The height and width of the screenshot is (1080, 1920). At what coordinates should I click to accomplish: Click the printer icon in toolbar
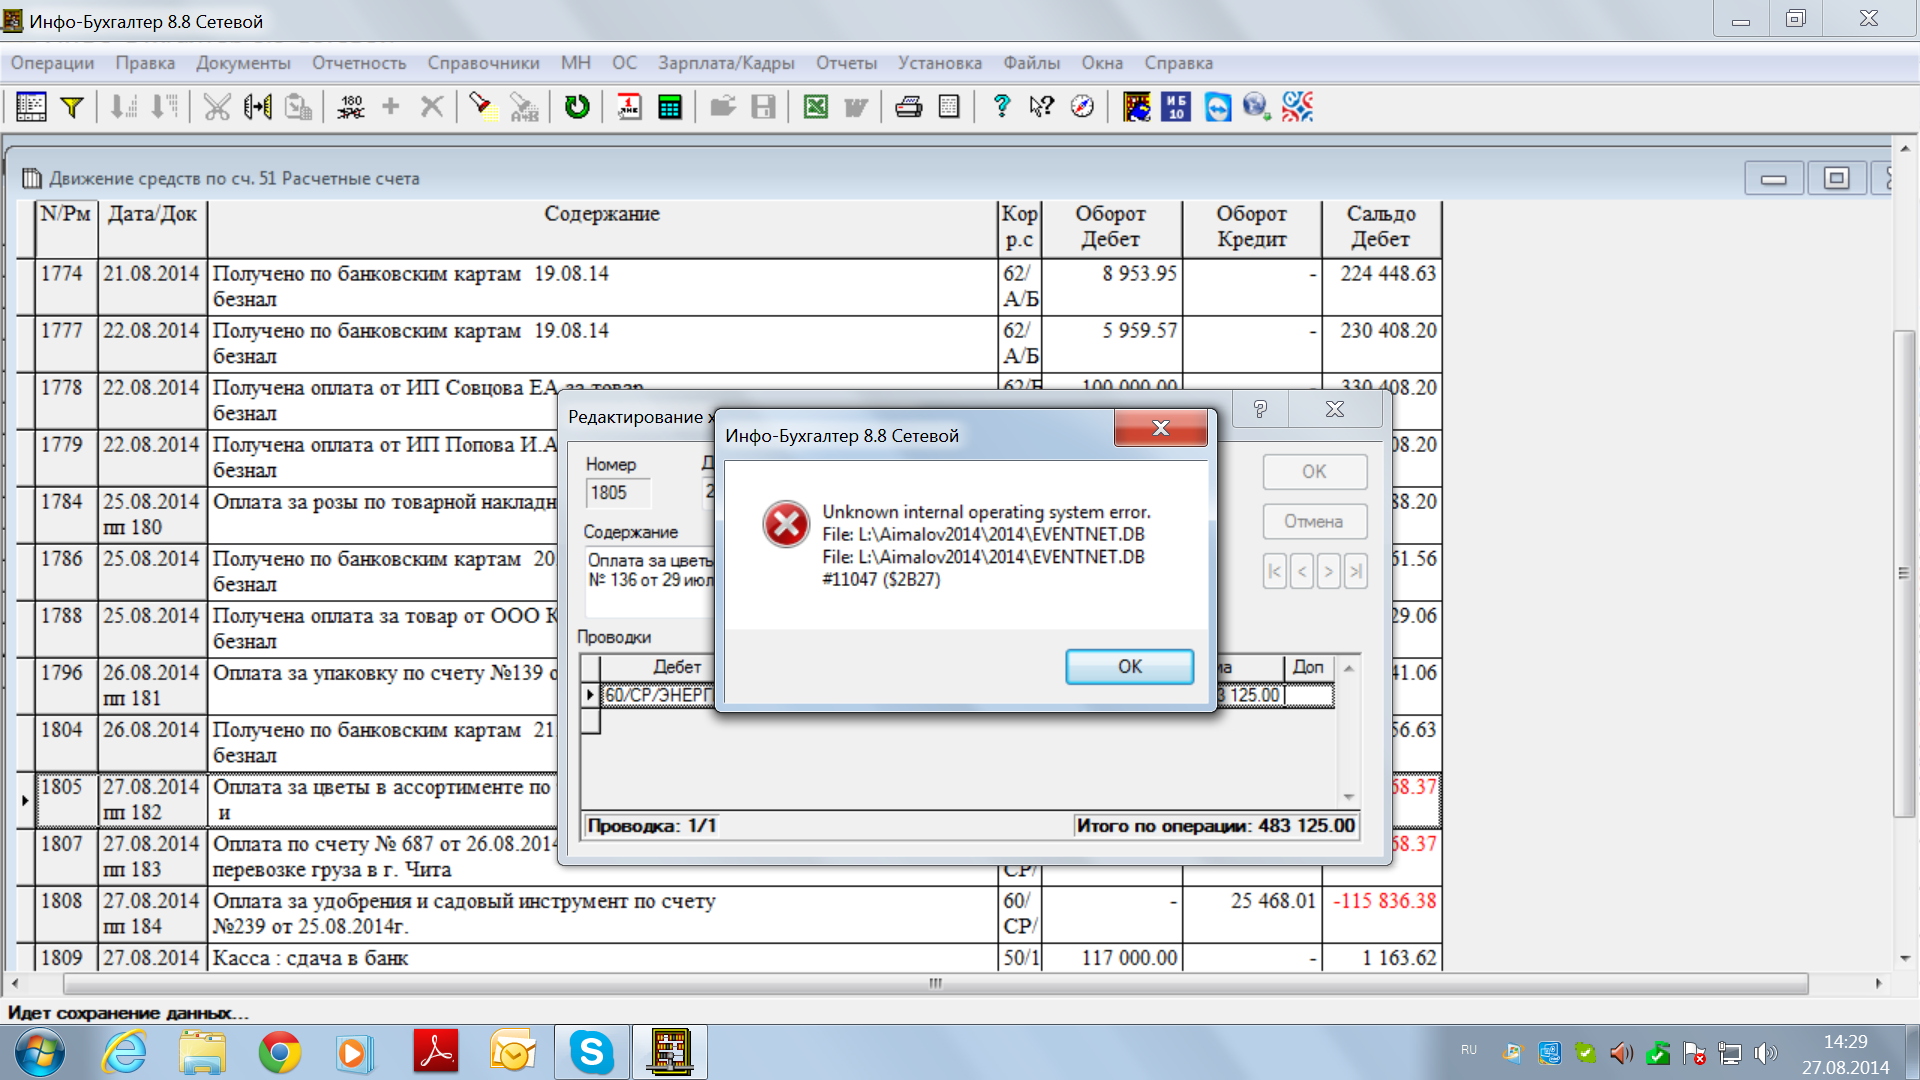click(x=909, y=106)
